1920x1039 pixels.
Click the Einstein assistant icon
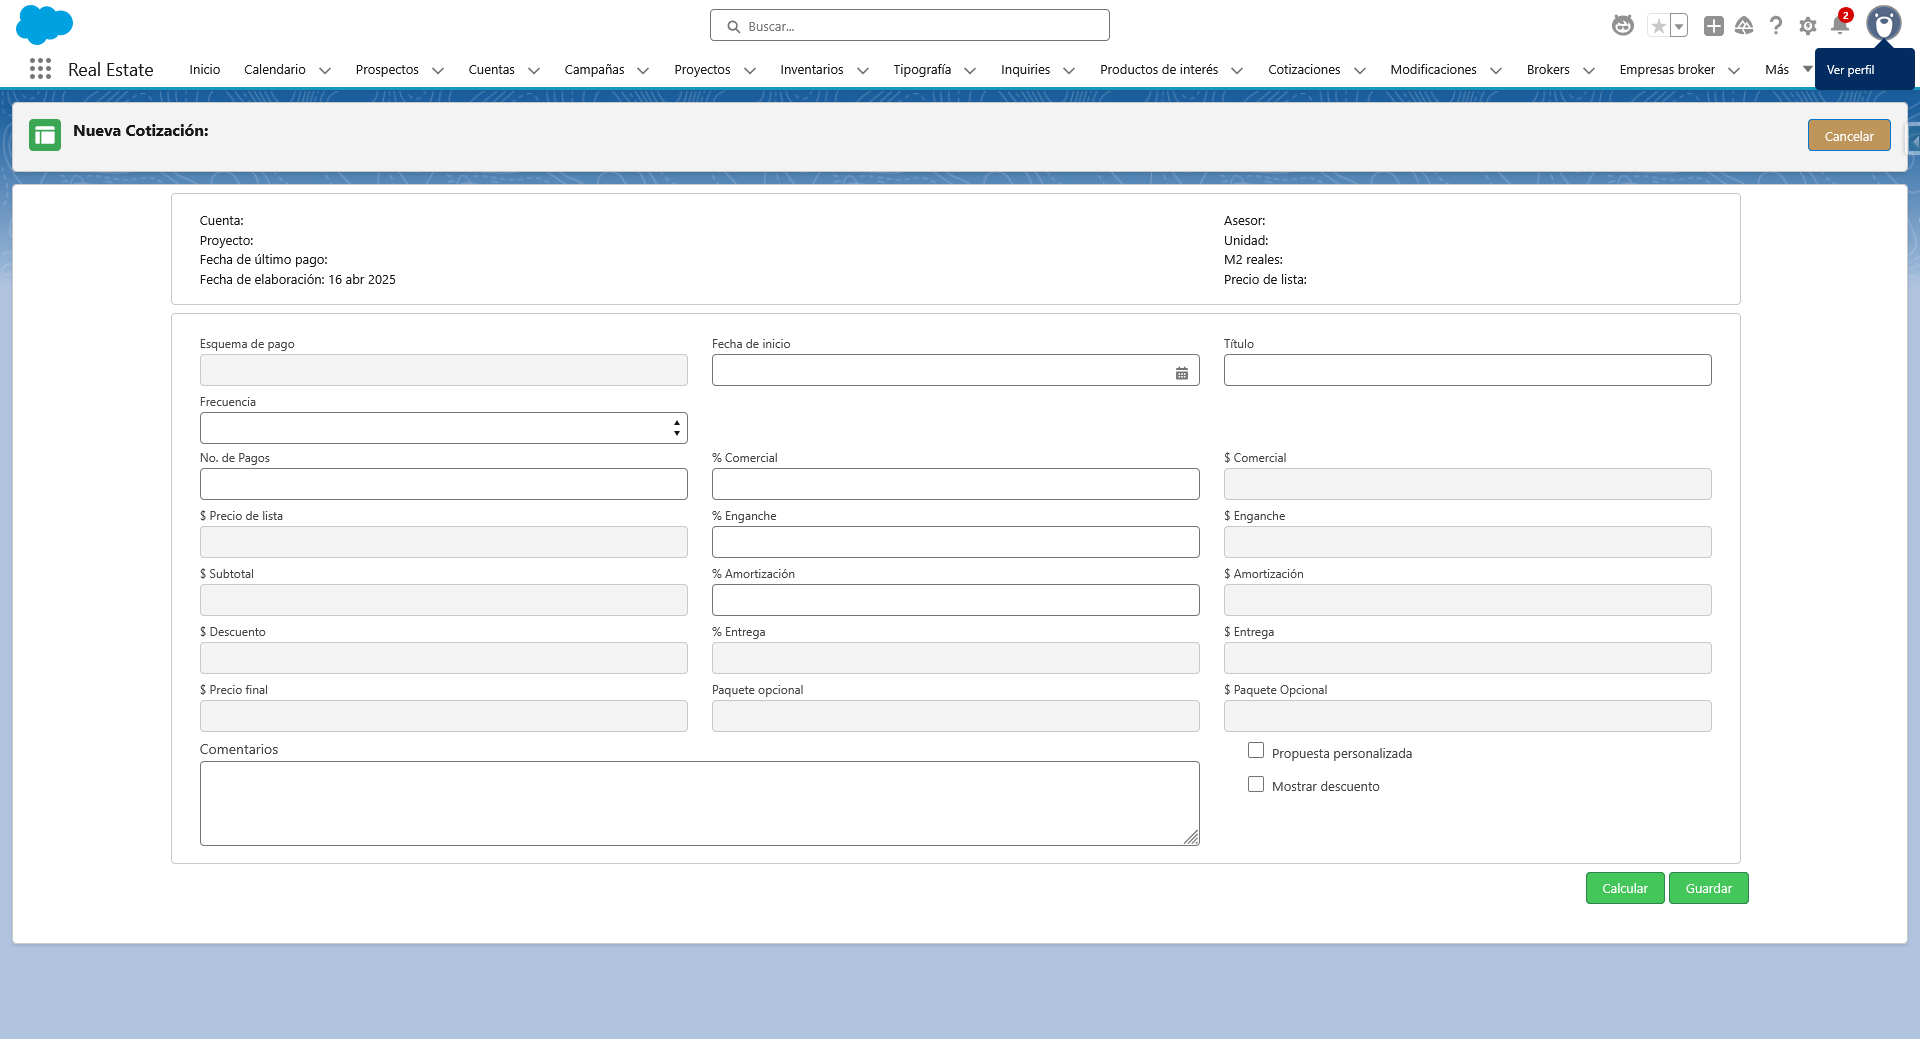1622,25
